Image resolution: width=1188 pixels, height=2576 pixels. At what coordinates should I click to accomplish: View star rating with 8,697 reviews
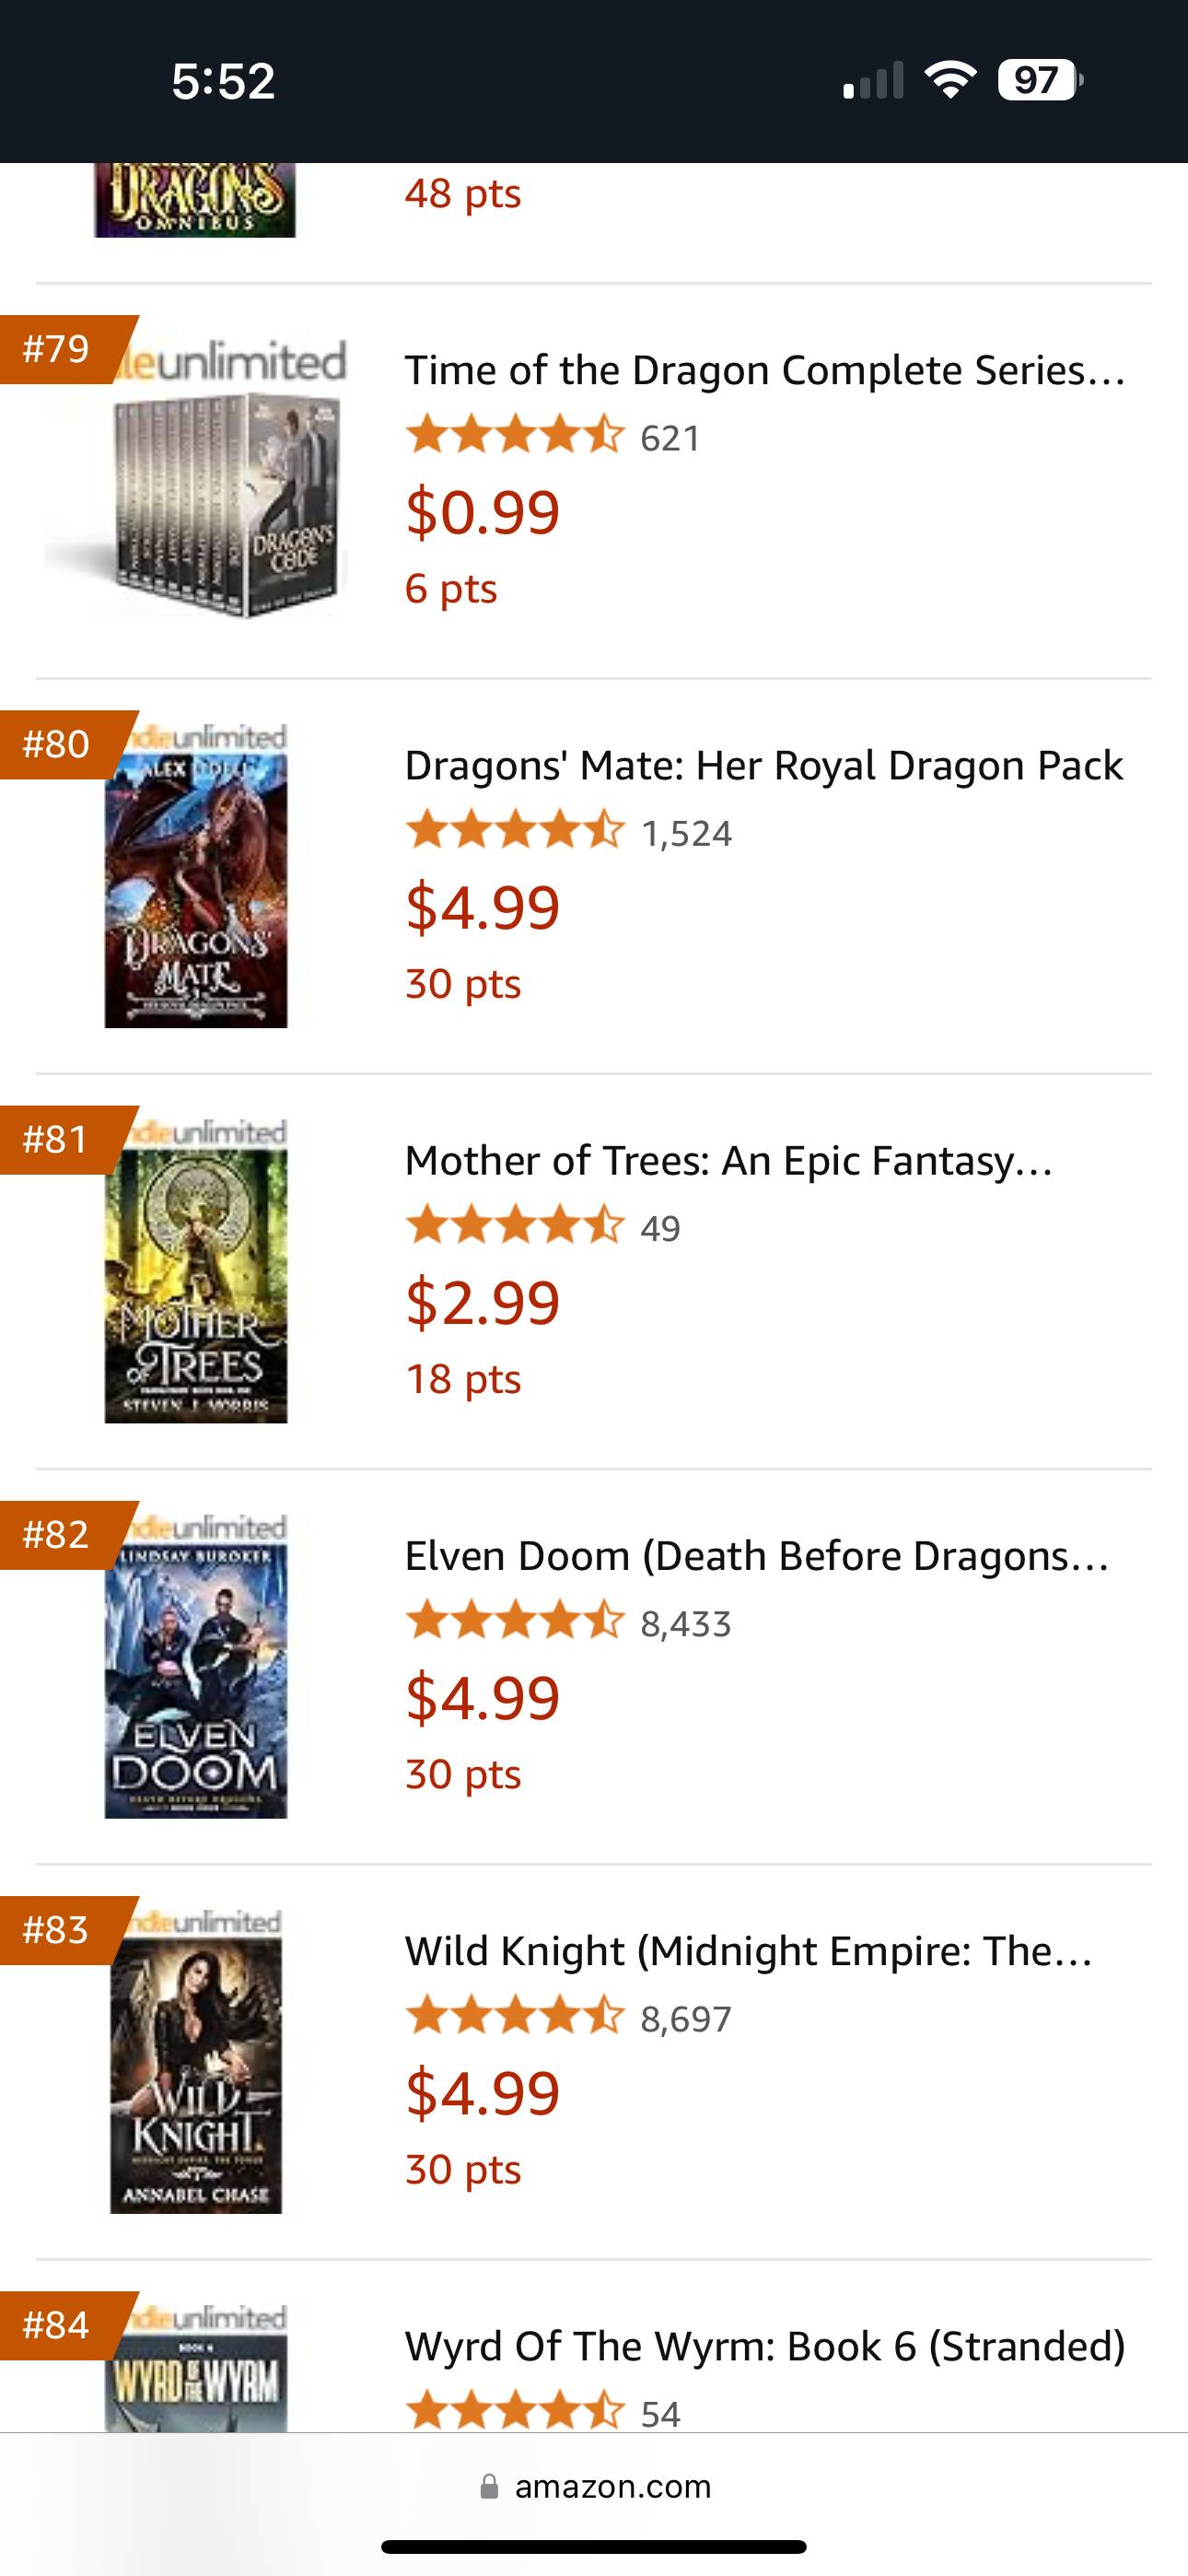click(569, 2018)
